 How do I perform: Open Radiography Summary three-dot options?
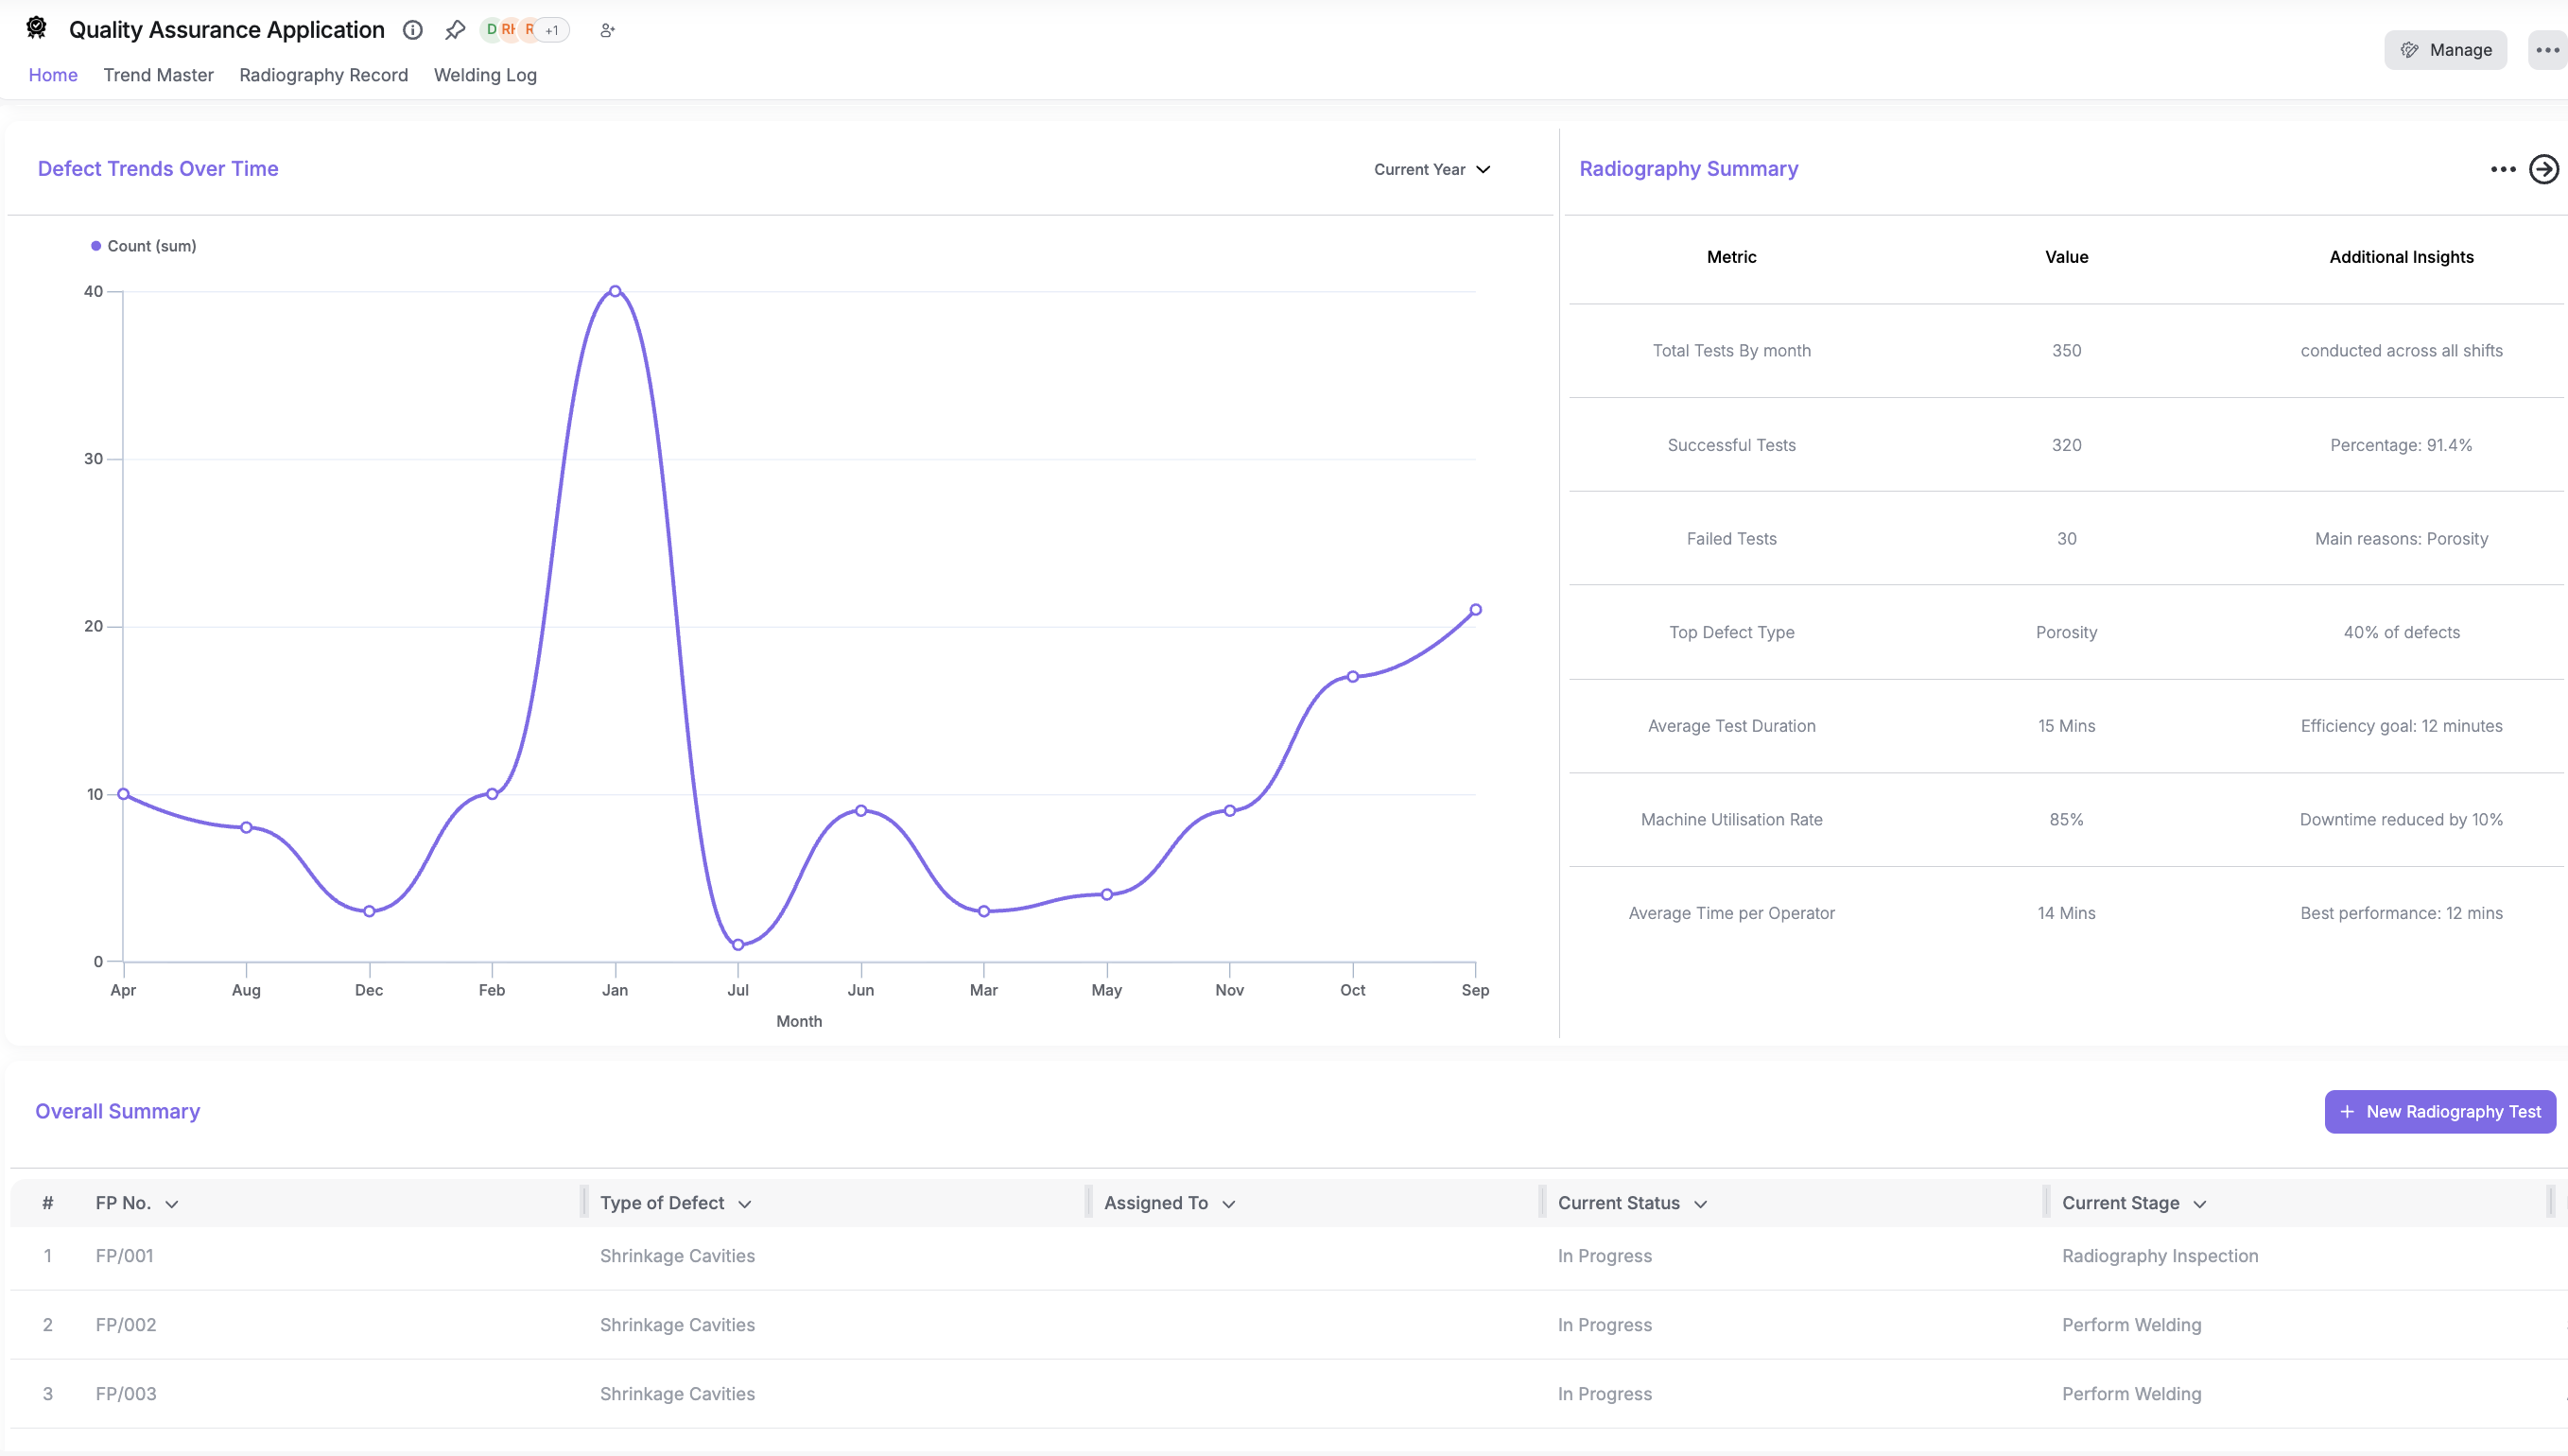(x=2502, y=169)
